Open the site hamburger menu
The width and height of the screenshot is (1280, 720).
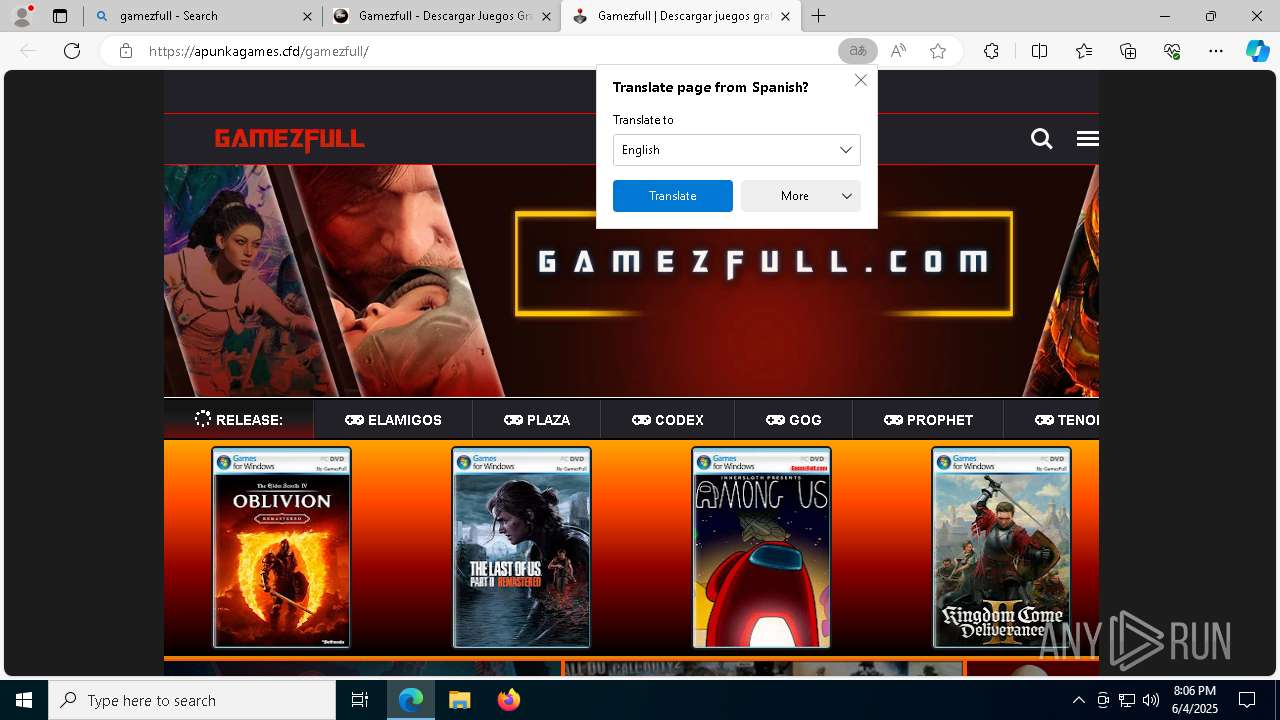coord(1088,139)
